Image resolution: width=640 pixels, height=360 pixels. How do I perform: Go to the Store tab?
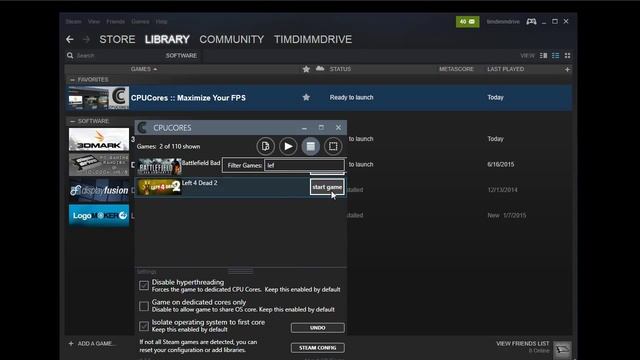[117, 39]
